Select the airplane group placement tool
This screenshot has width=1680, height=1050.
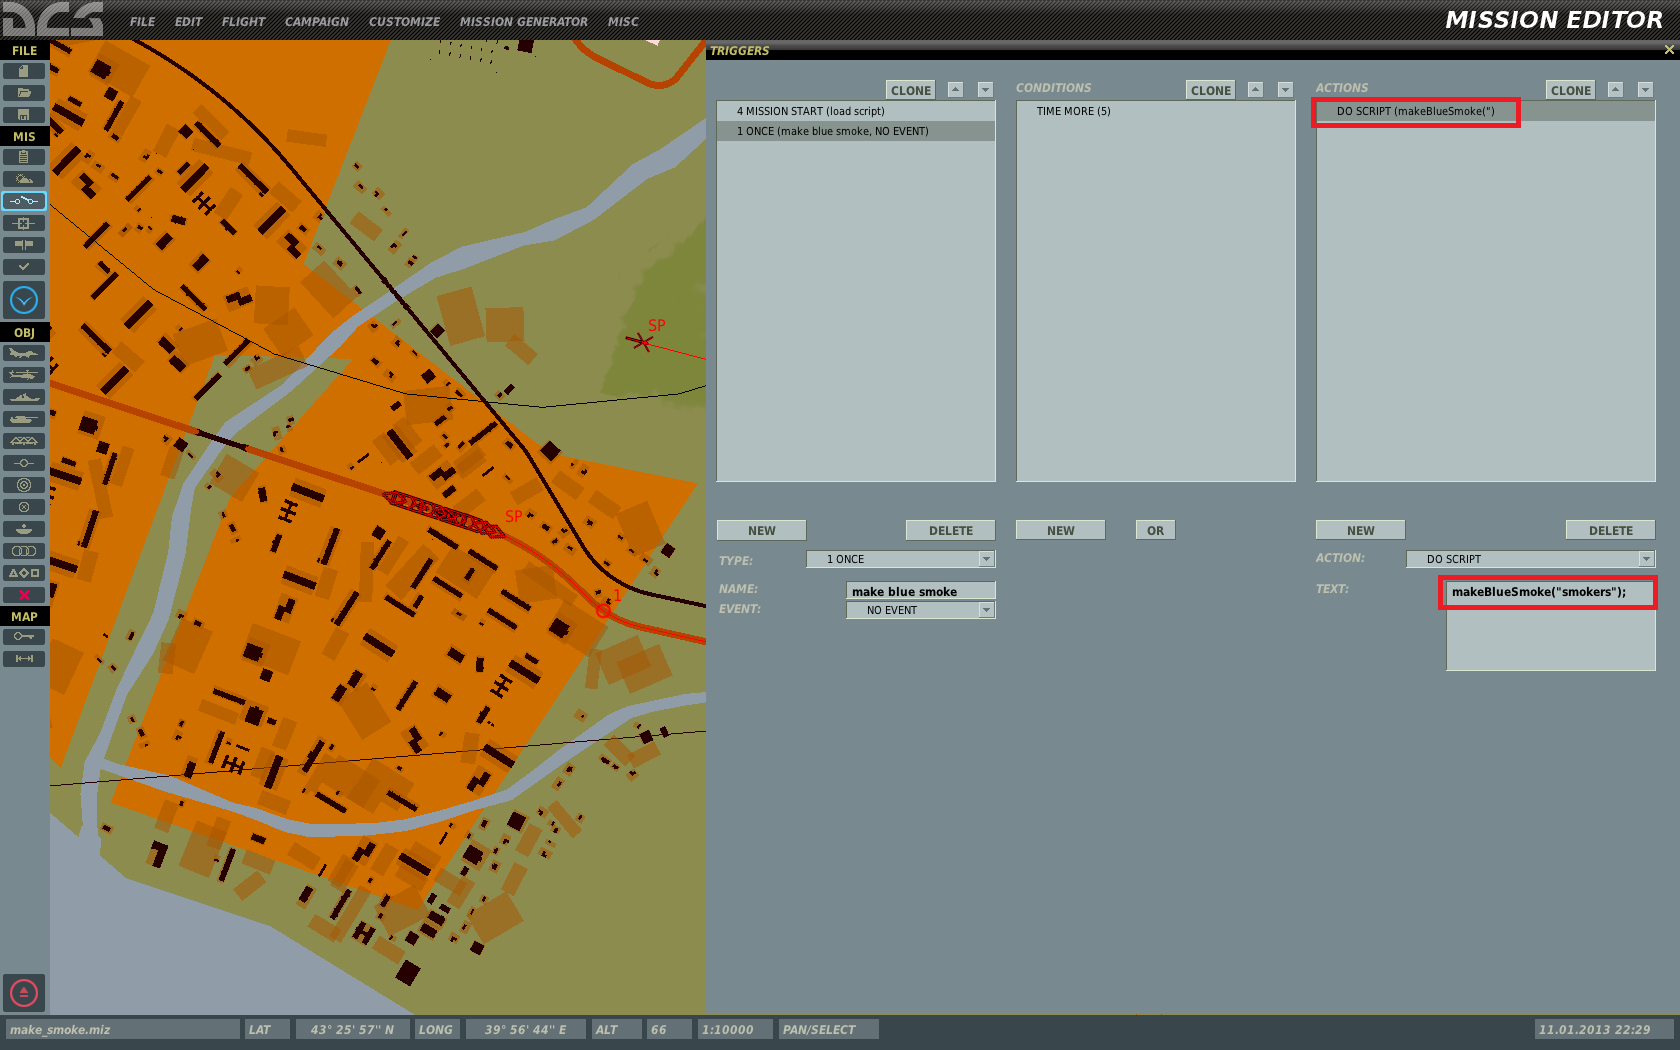pyautogui.click(x=24, y=353)
